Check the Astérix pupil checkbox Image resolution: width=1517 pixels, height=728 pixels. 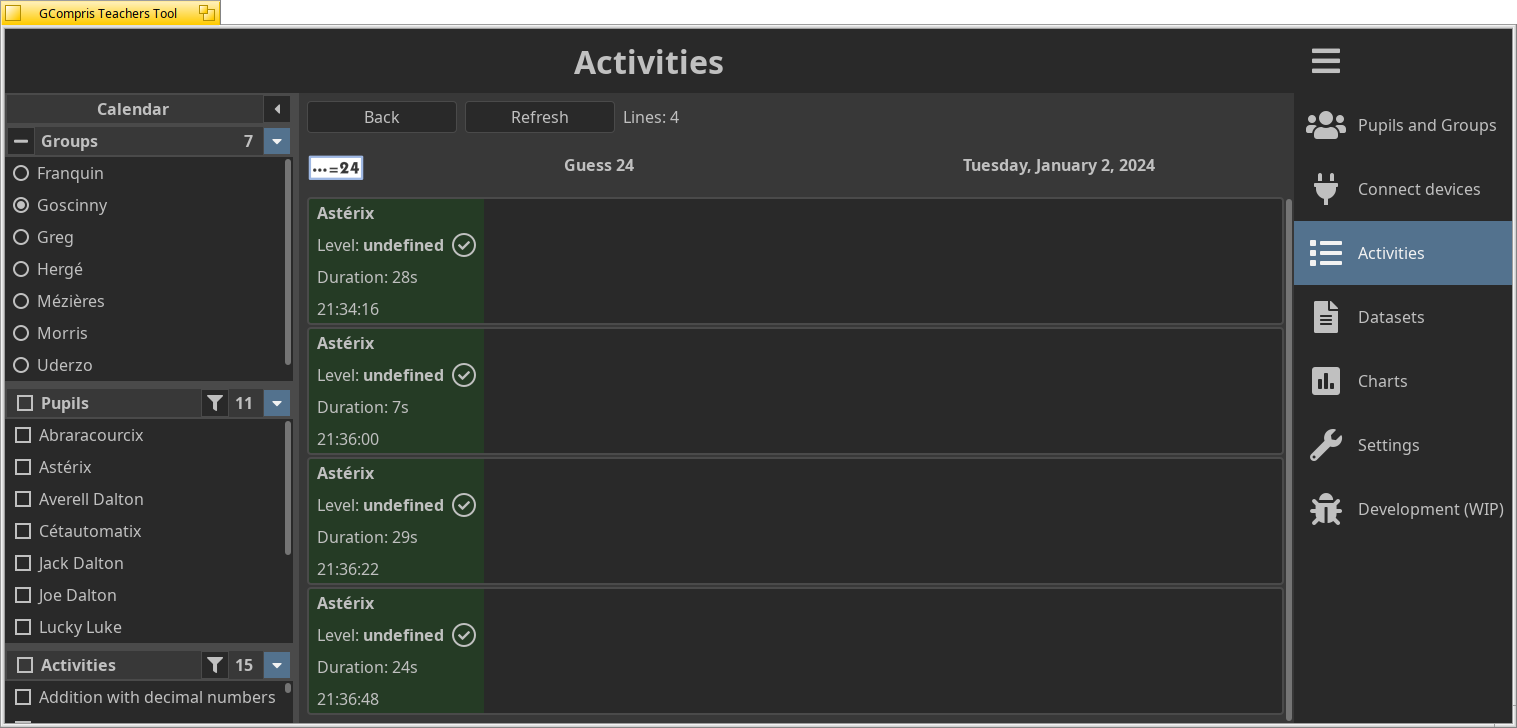(x=23, y=467)
